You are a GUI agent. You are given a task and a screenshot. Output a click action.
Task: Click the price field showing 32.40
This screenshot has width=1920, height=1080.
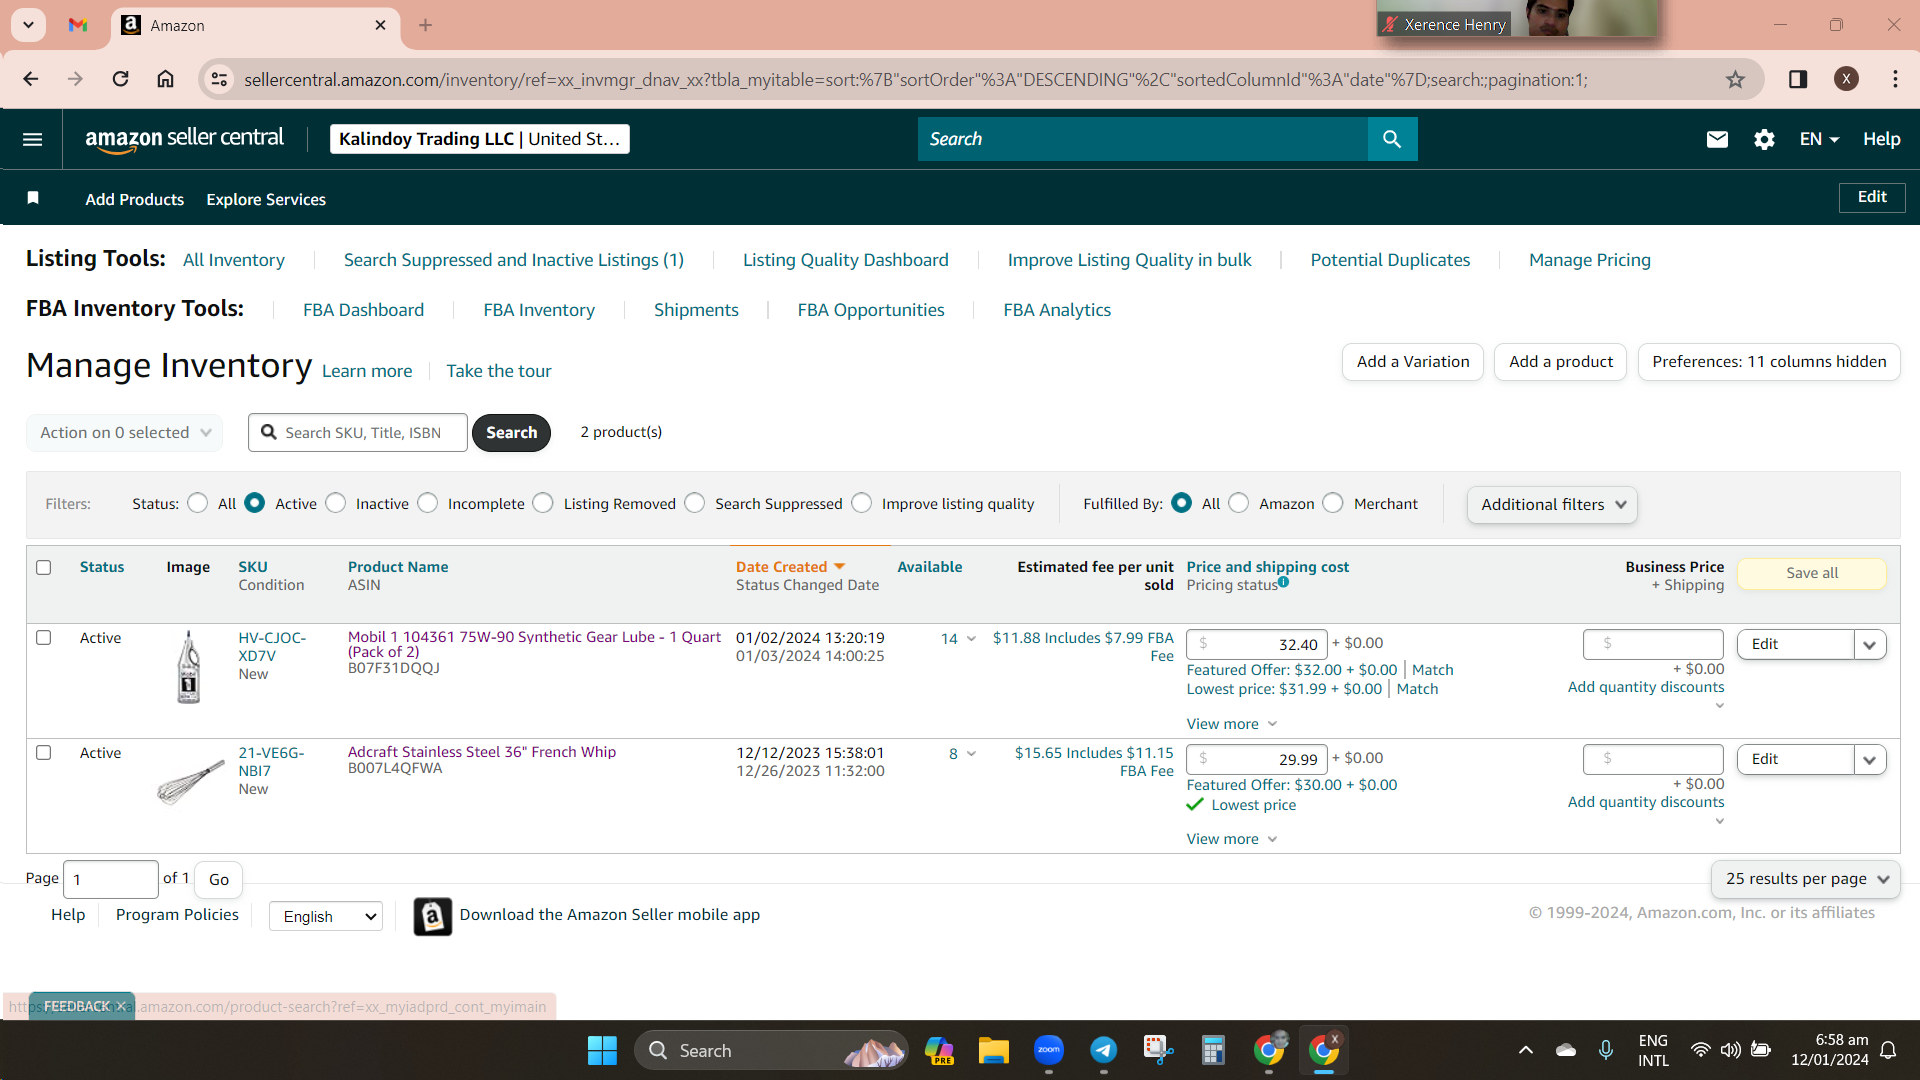tap(1257, 645)
